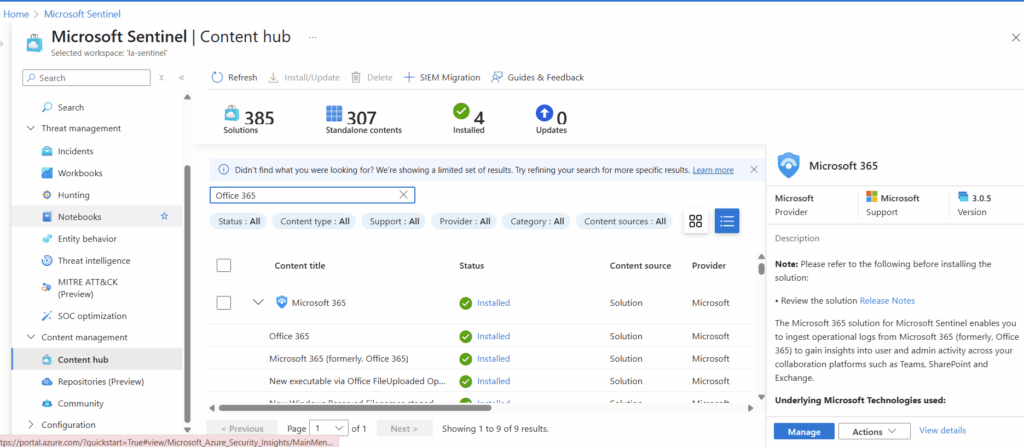Sort by Content title column header
The image size is (1024, 447).
300,266
